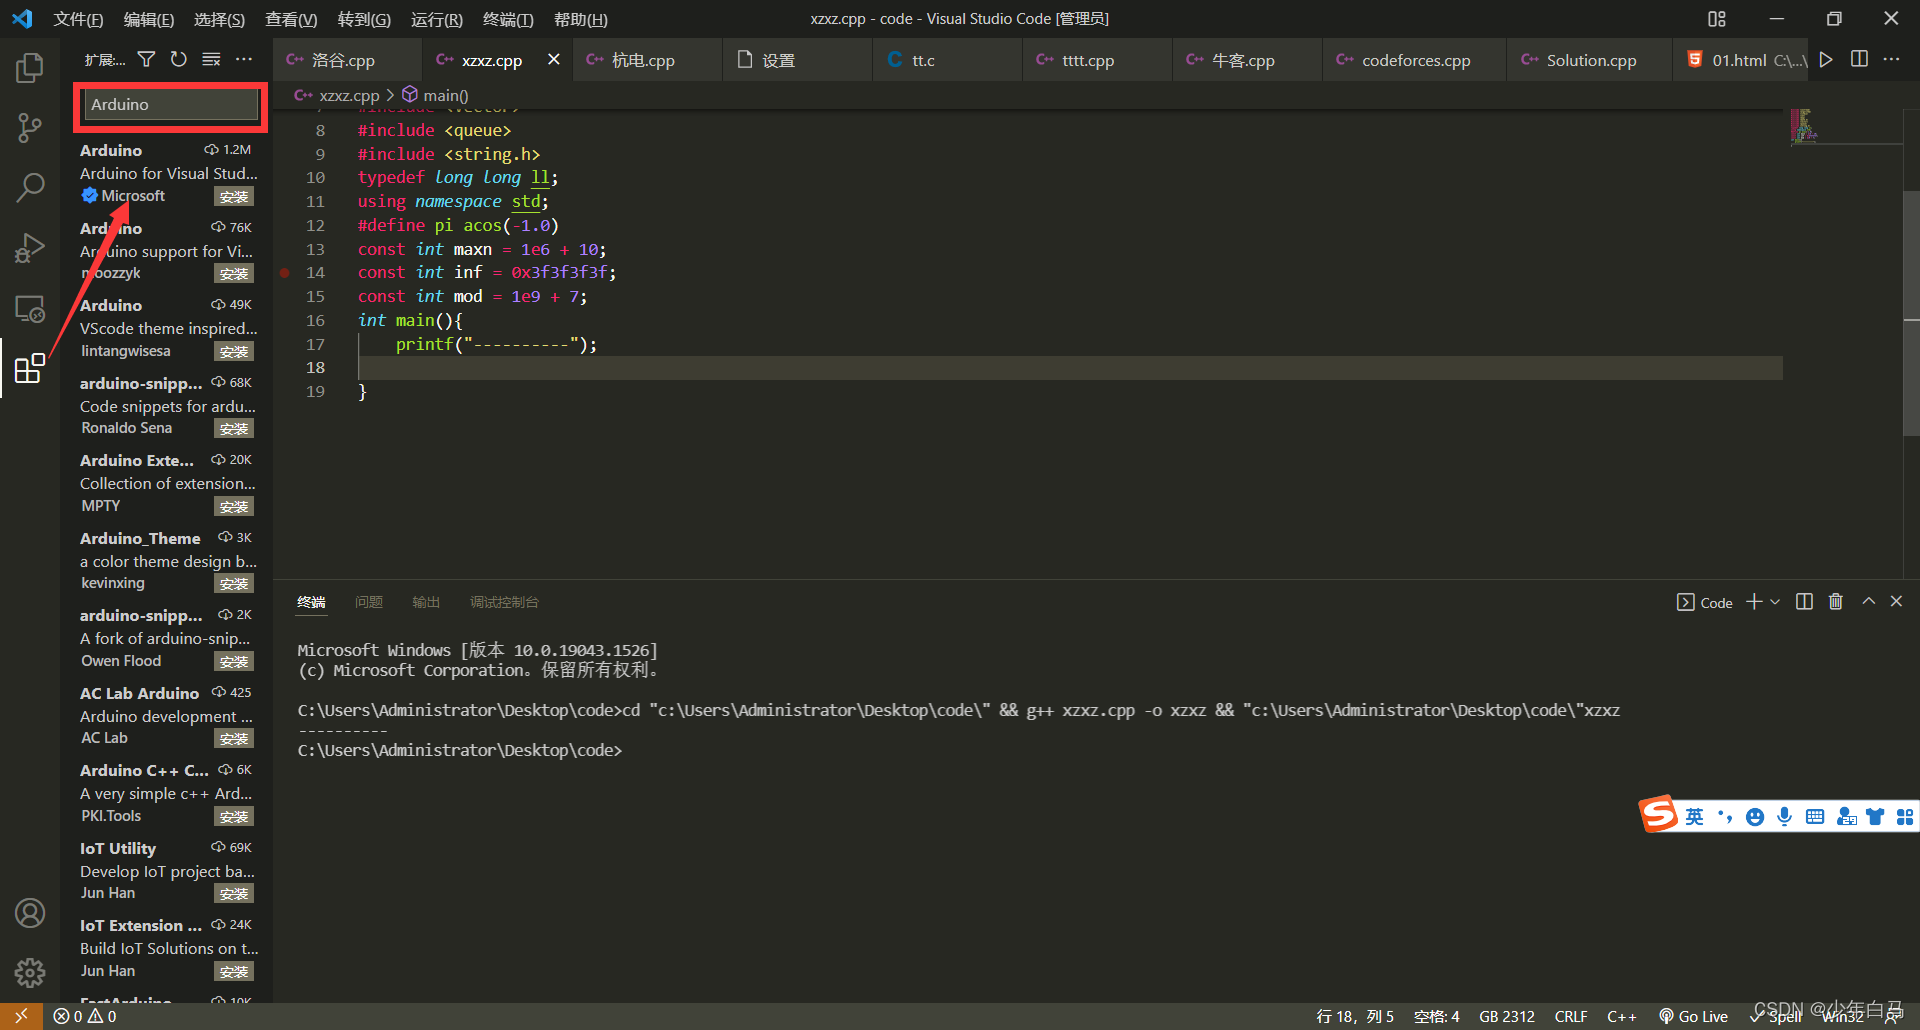This screenshot has height=1030, width=1920.
Task: Customize layout from the title bar icon
Action: pyautogui.click(x=1717, y=19)
